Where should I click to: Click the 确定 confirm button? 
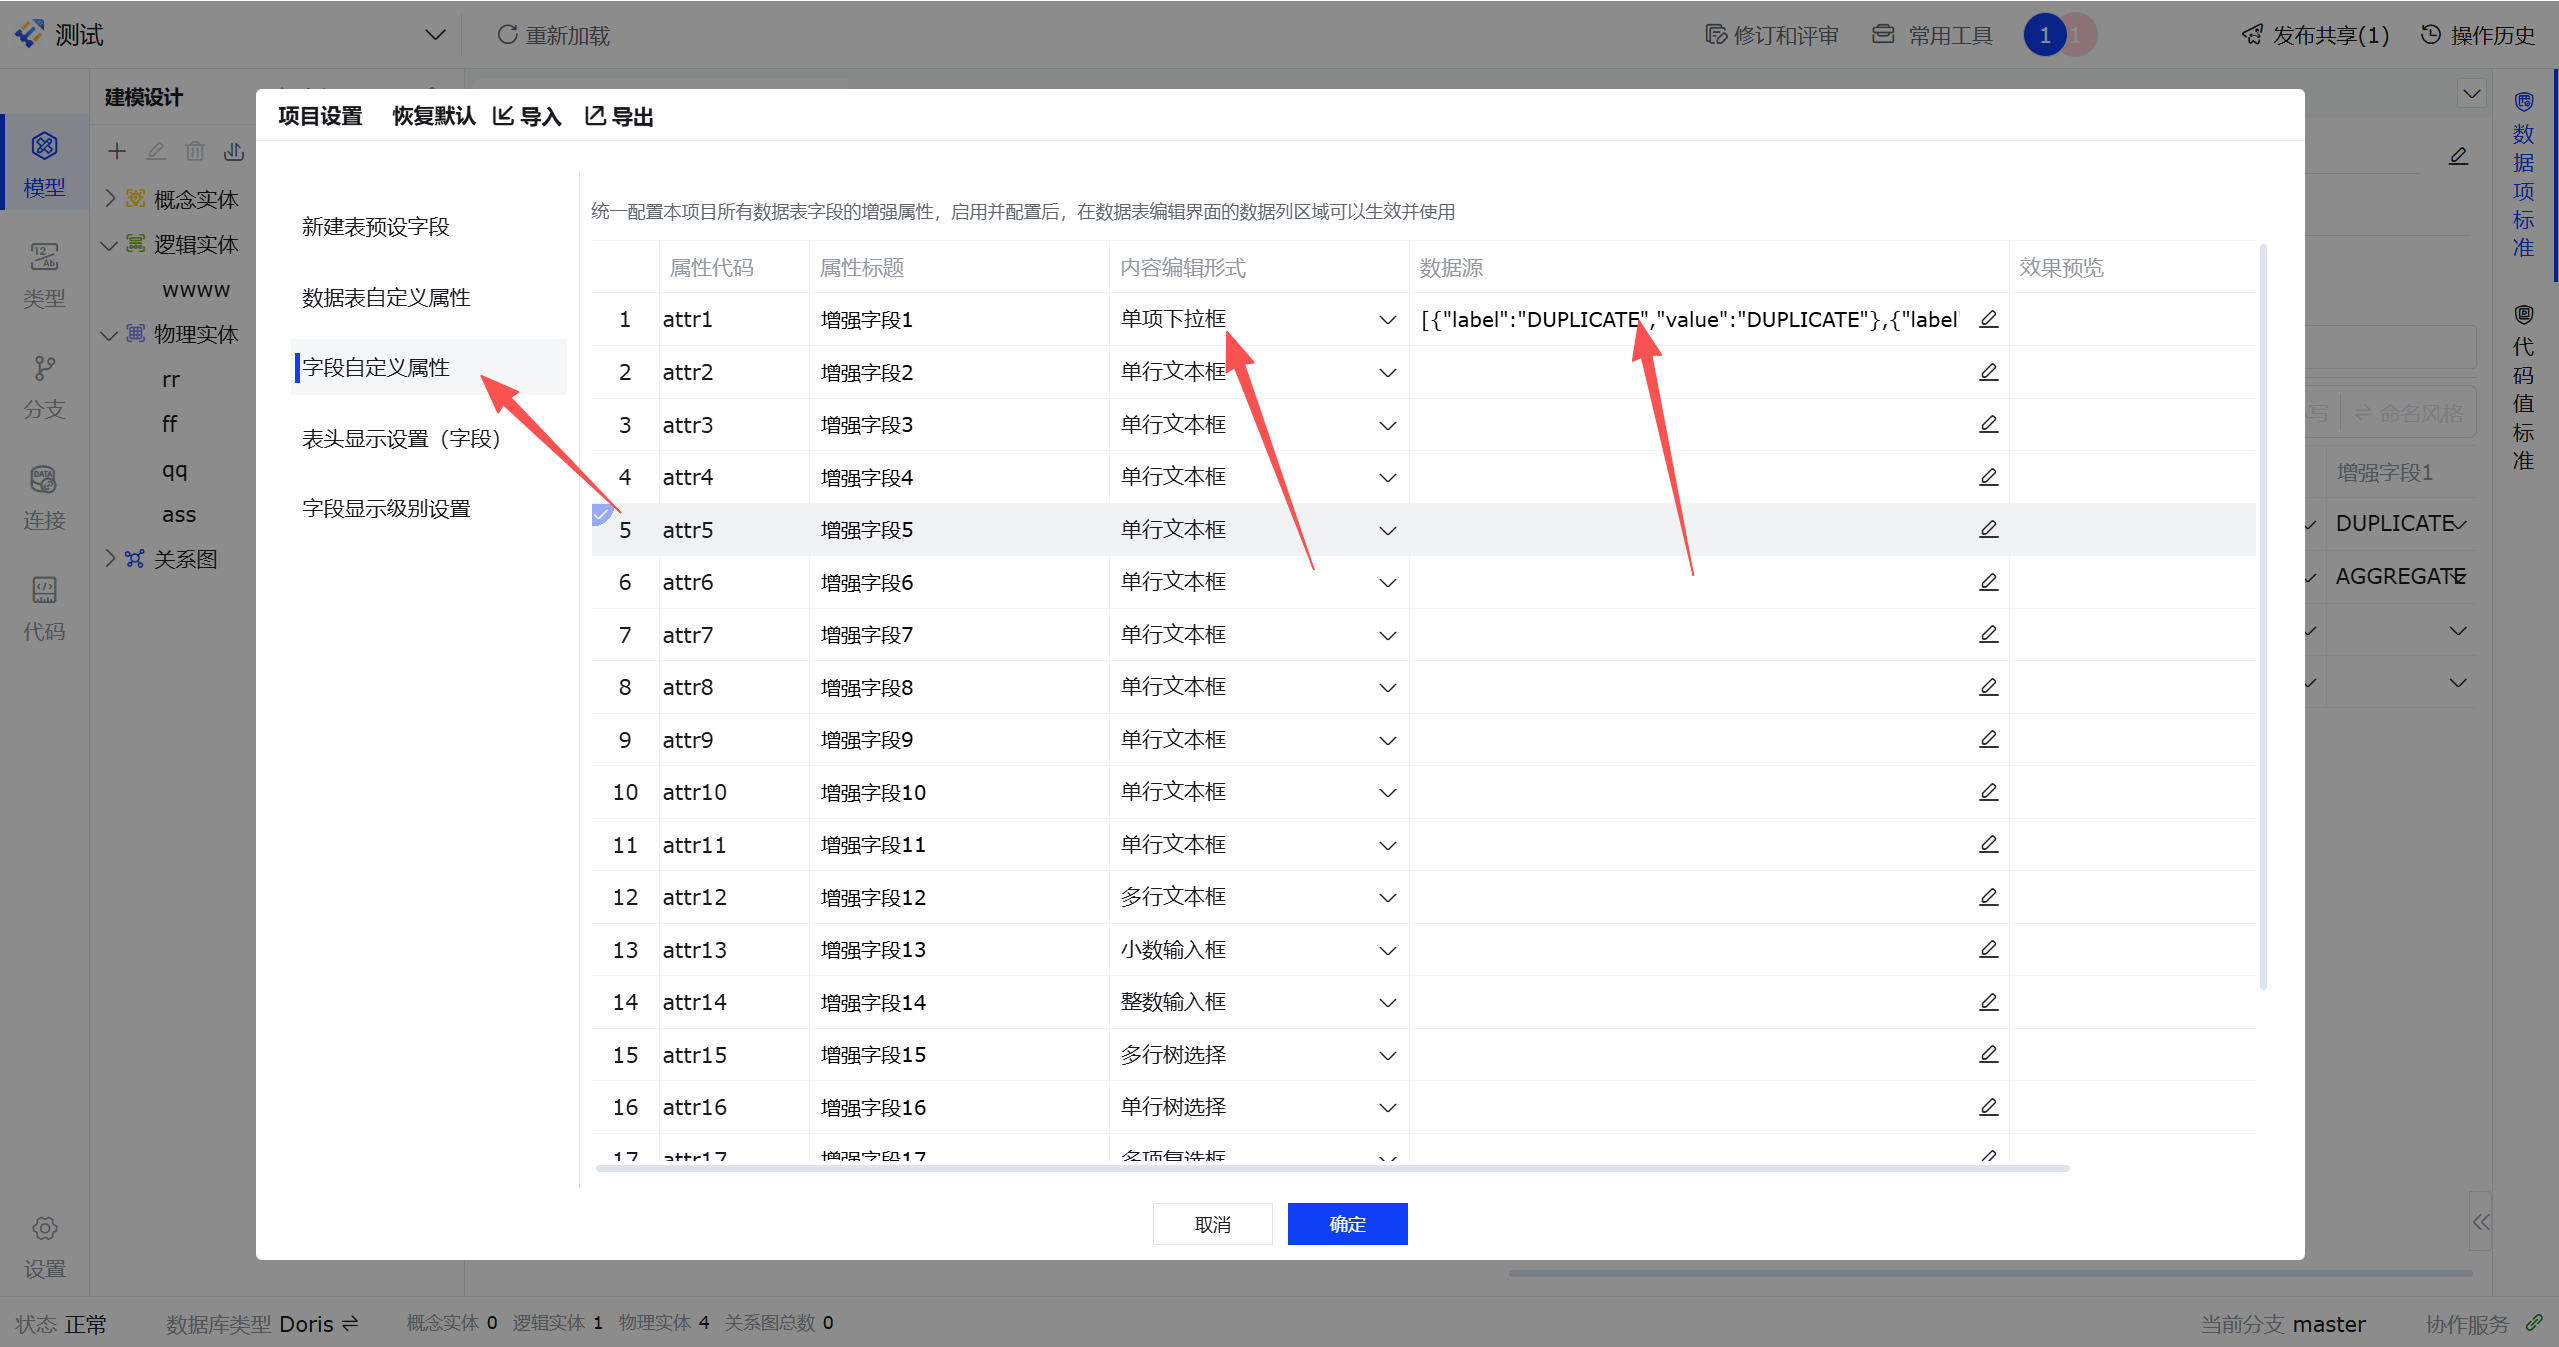coord(1347,1224)
